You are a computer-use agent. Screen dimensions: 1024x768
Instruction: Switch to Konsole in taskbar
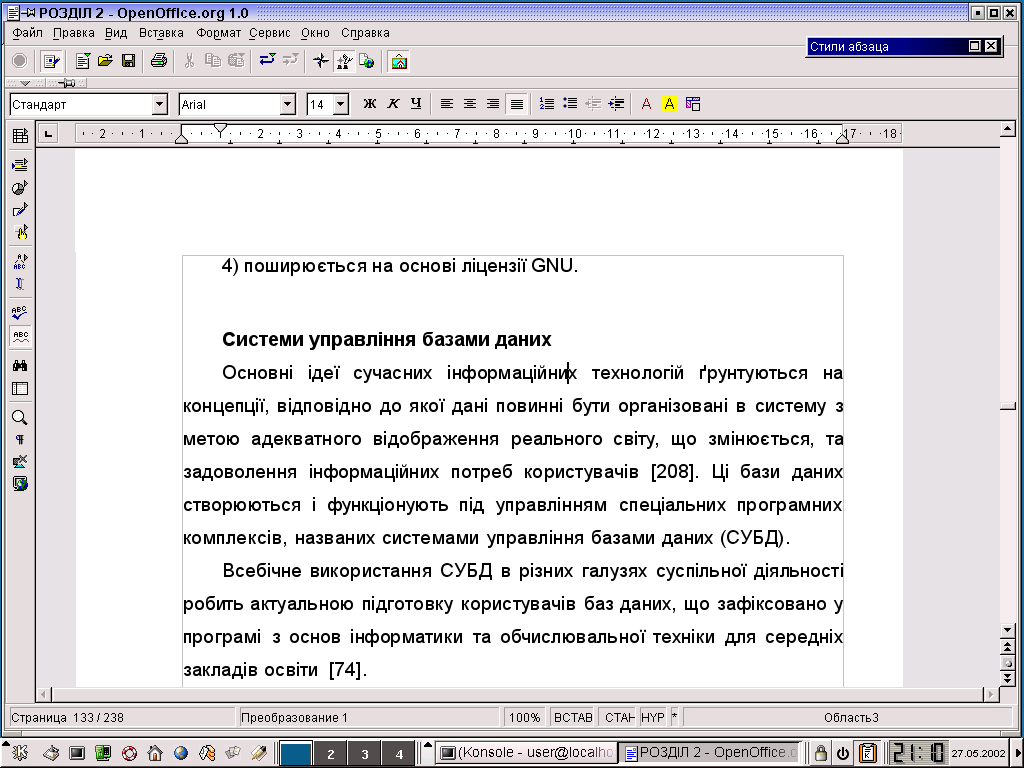pos(526,753)
